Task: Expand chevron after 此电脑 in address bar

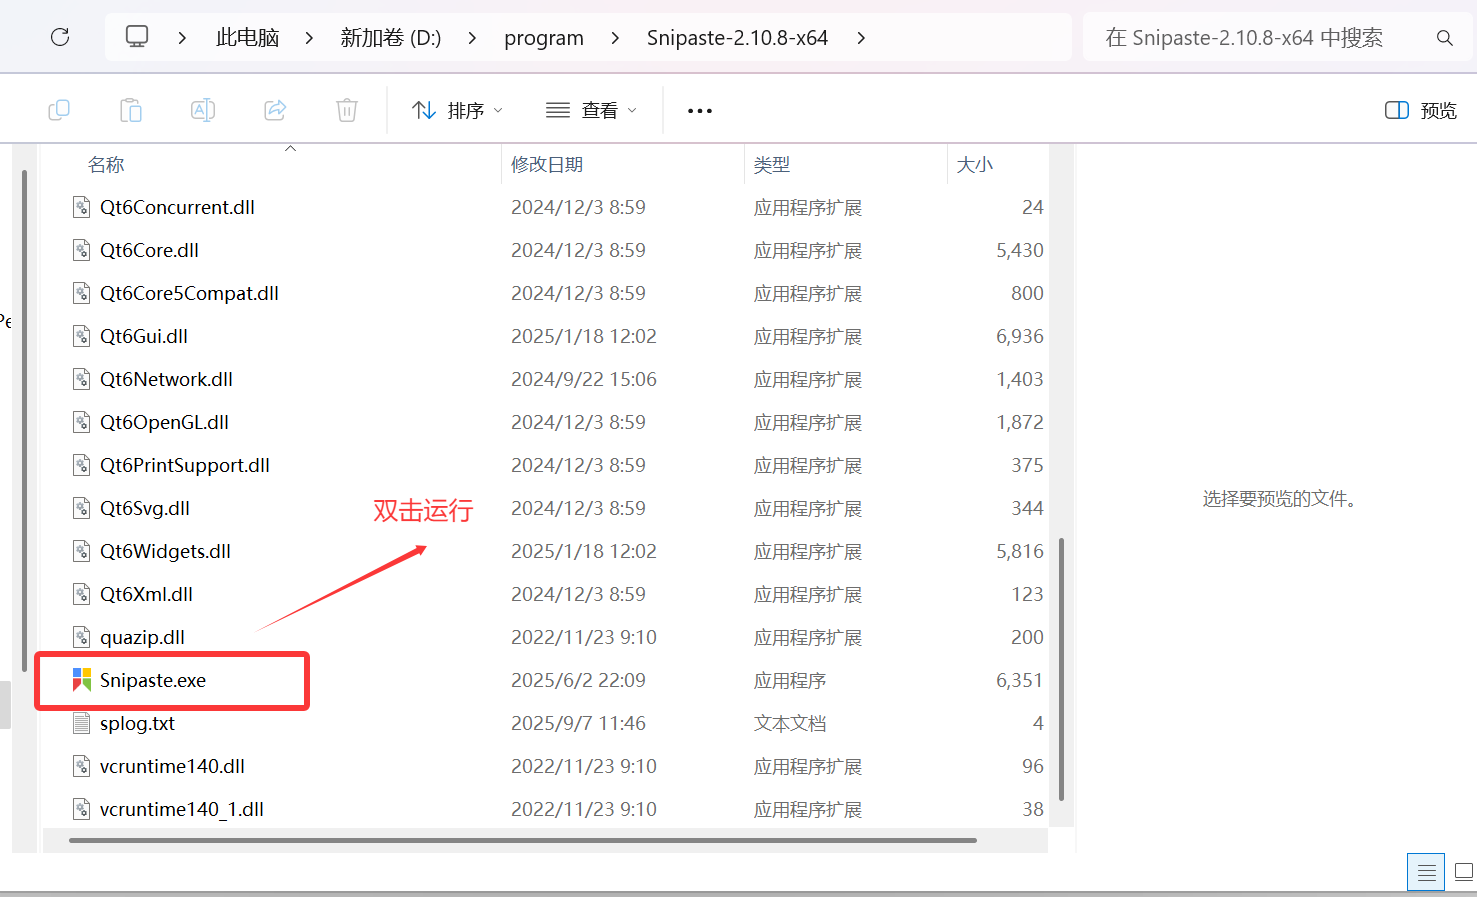Action: [x=309, y=38]
